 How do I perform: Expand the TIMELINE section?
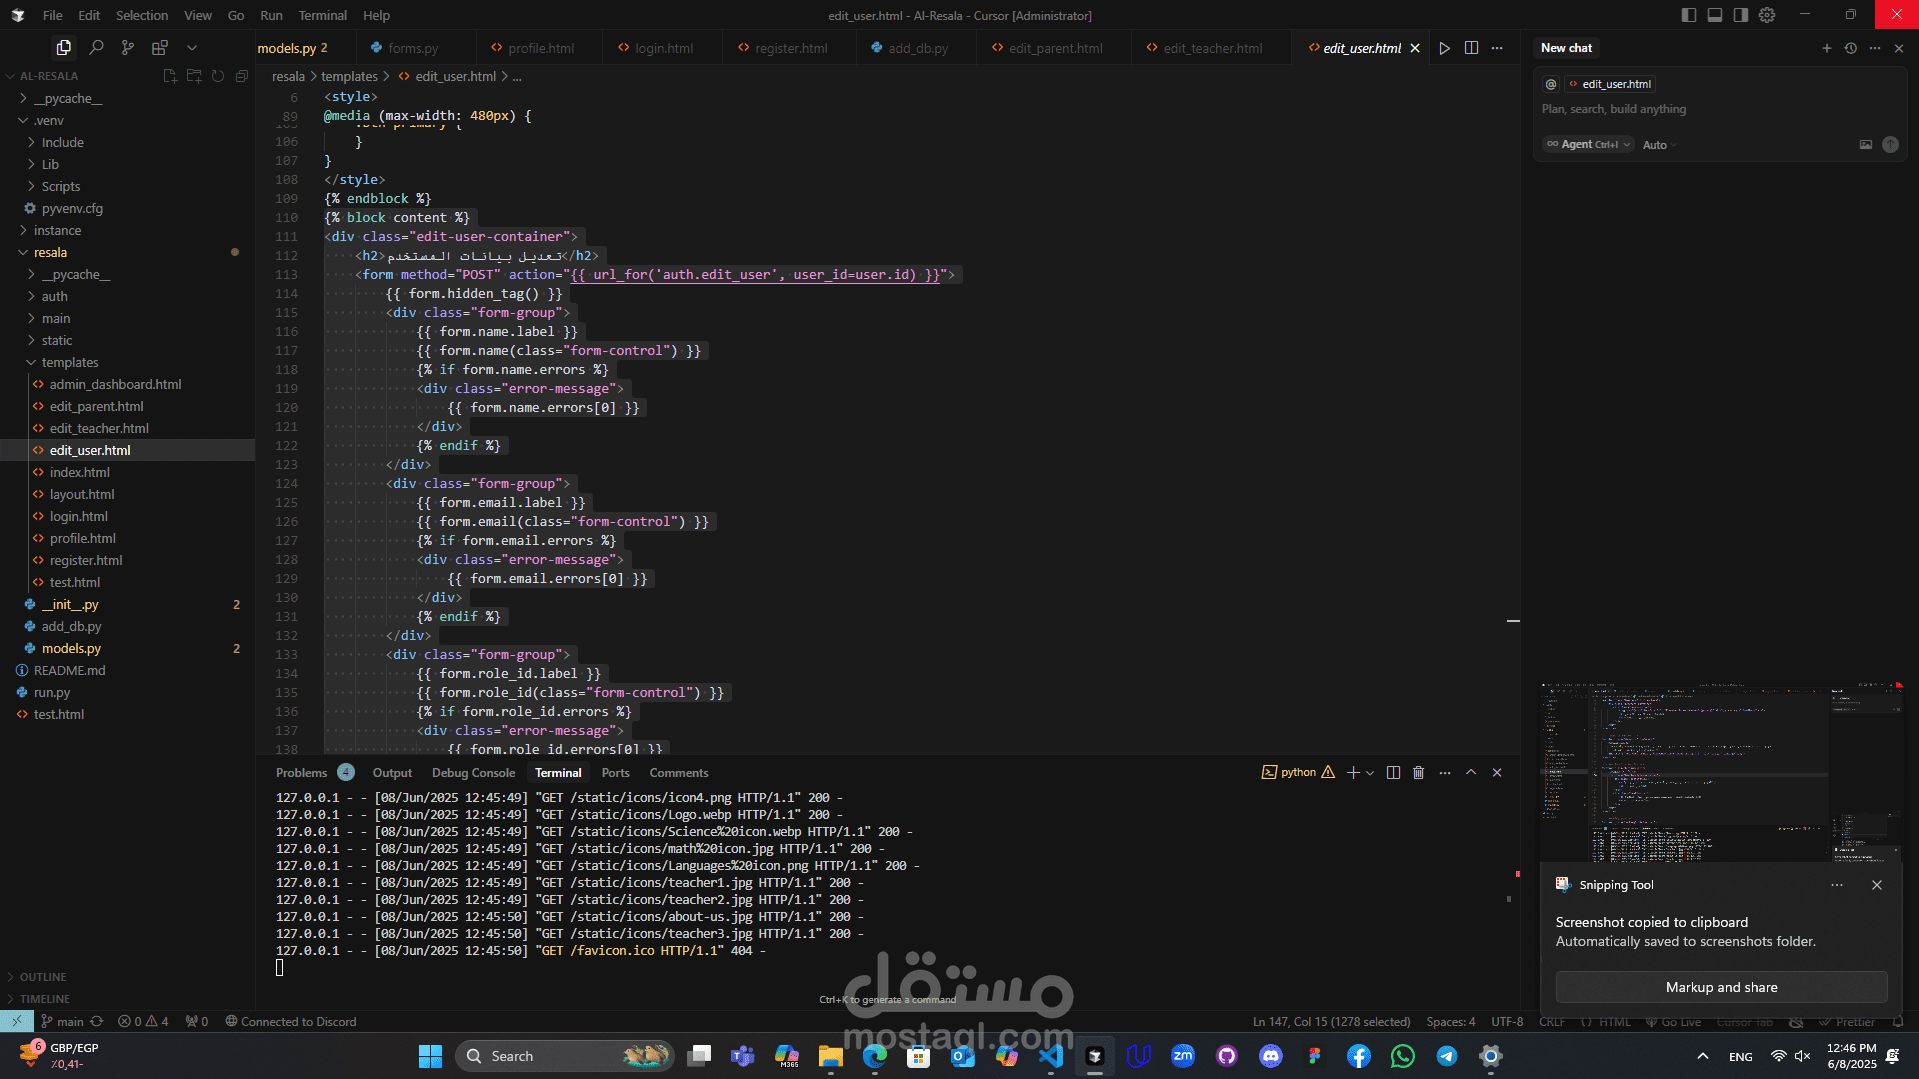pyautogui.click(x=45, y=999)
